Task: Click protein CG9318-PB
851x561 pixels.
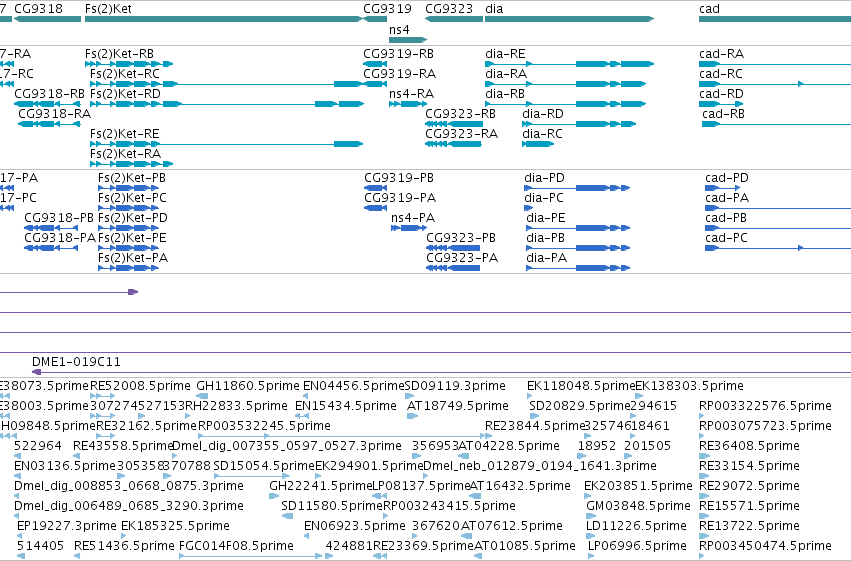Action: click(x=51, y=228)
